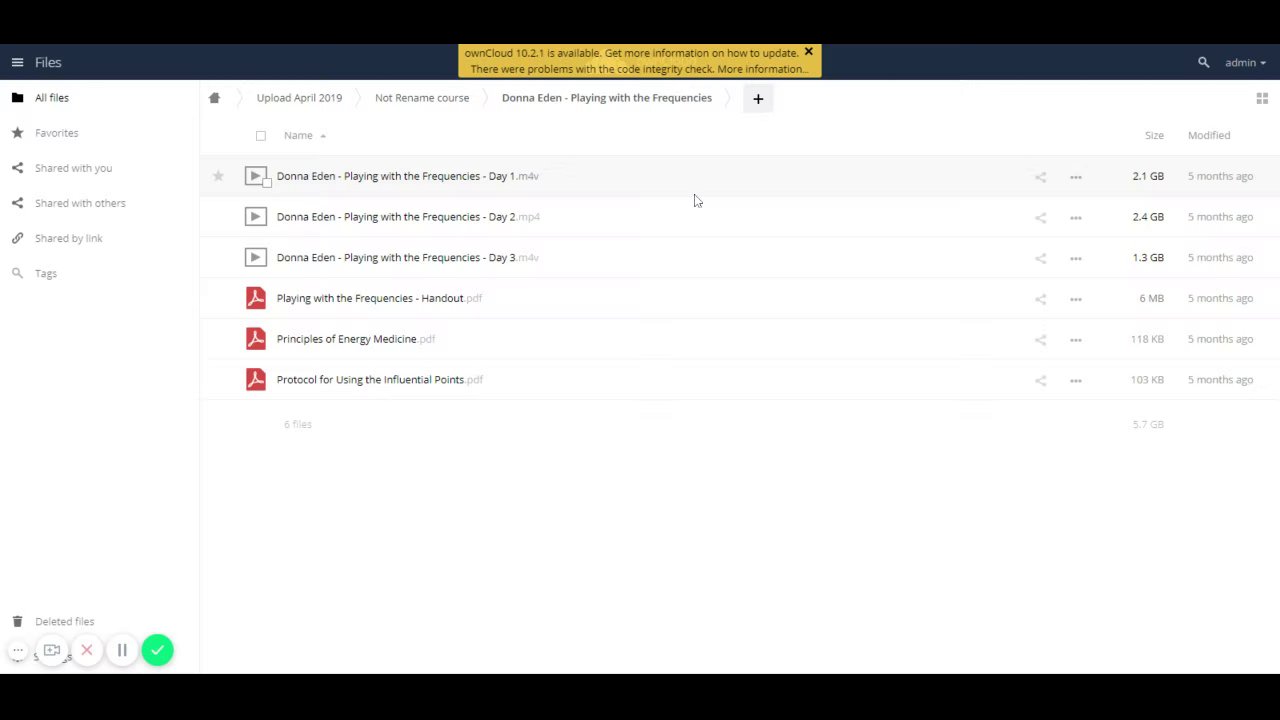
Task: Click More information link for update
Action: point(761,69)
